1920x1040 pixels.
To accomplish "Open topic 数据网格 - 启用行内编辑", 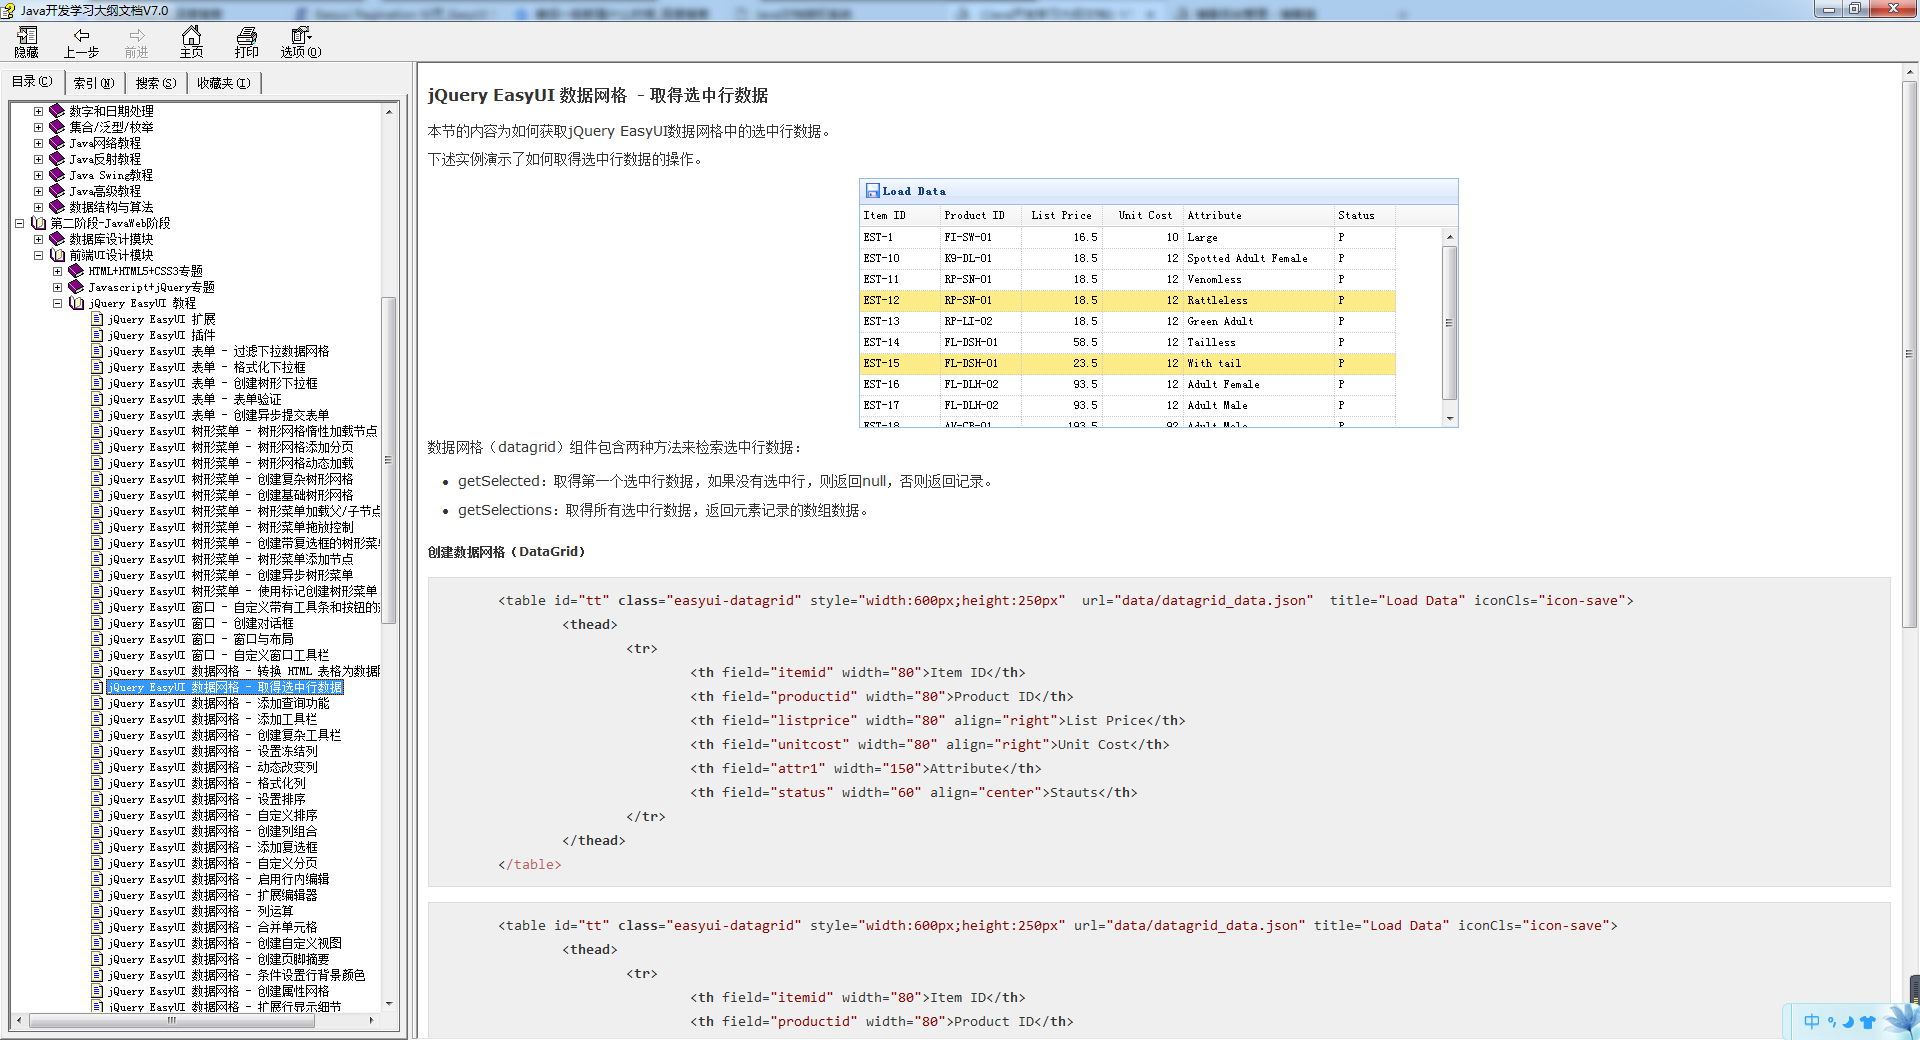I will pyautogui.click(x=218, y=879).
